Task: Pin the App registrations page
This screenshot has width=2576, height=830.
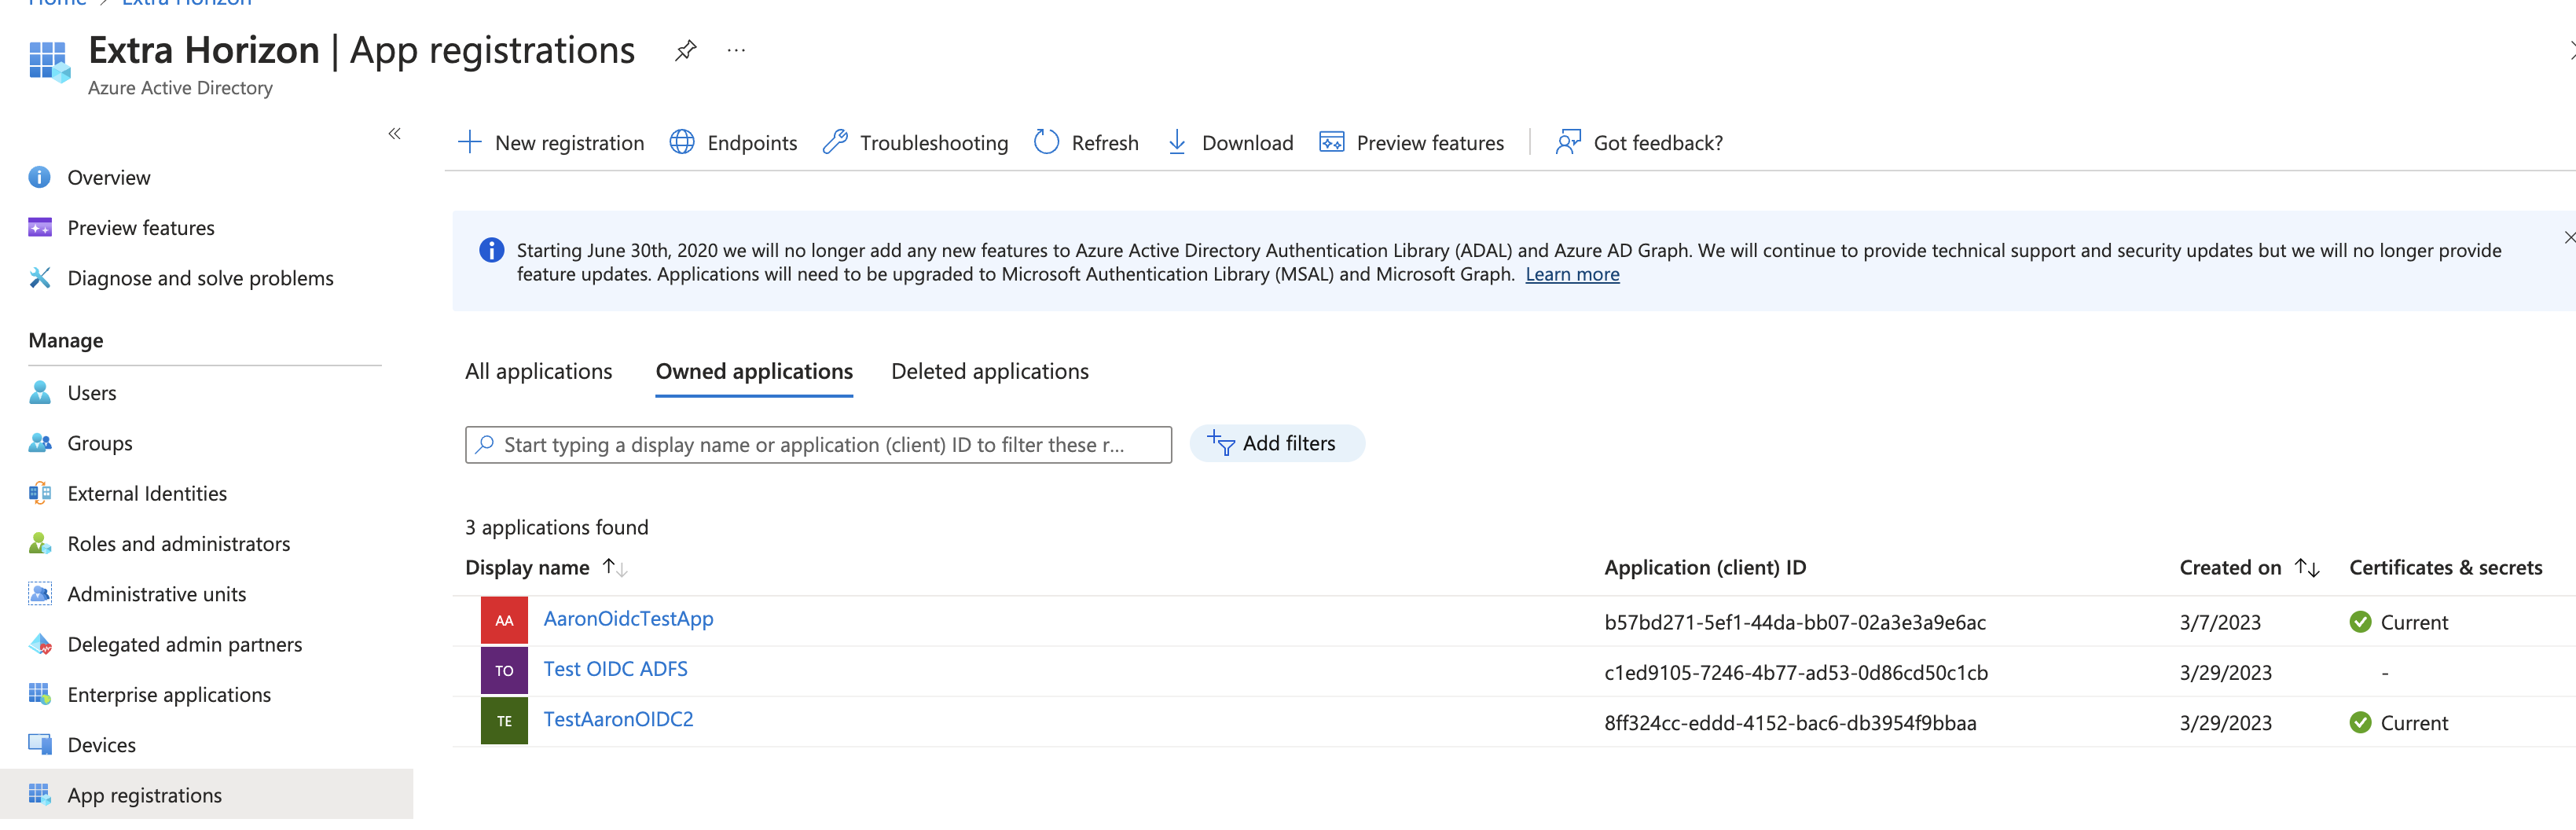Action: pos(685,50)
